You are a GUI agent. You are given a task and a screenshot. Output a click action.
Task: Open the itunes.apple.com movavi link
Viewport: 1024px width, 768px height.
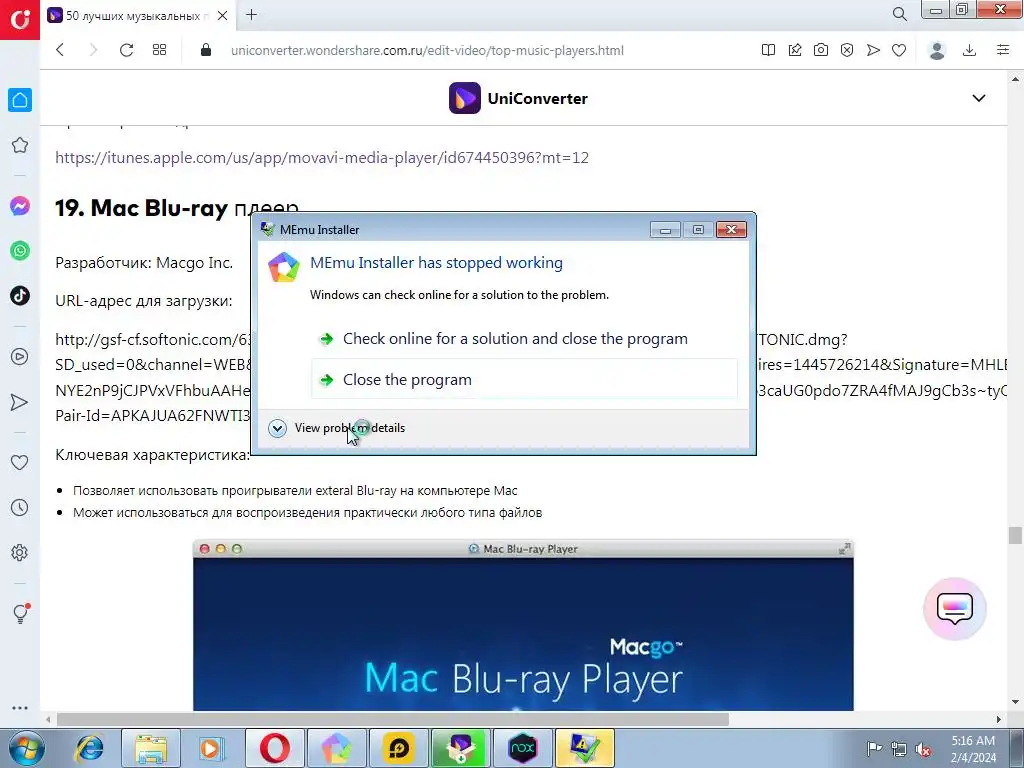(322, 157)
